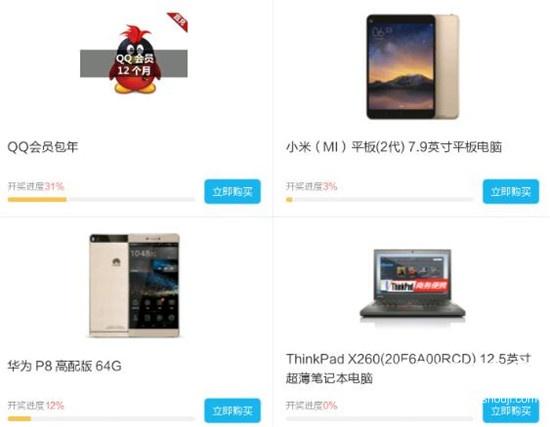Viewport: 550px width, 427px height.
Task: Click the QQ会员 12个月 gray banner
Action: pyautogui.click(x=134, y=64)
